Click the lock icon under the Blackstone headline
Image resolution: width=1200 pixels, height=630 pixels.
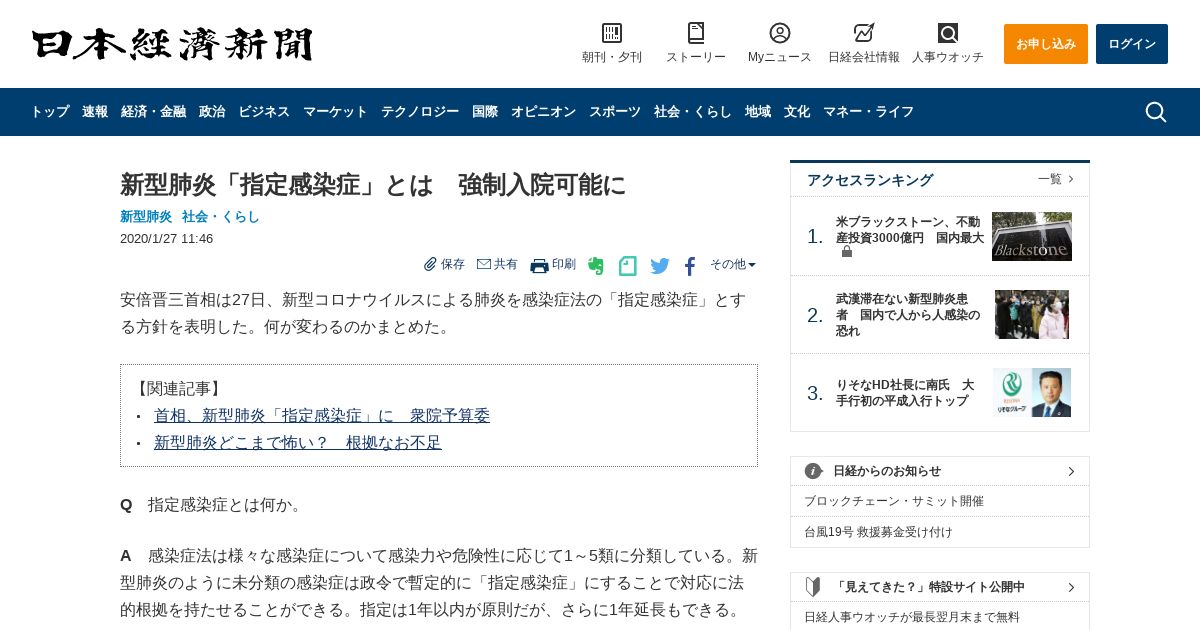click(847, 252)
